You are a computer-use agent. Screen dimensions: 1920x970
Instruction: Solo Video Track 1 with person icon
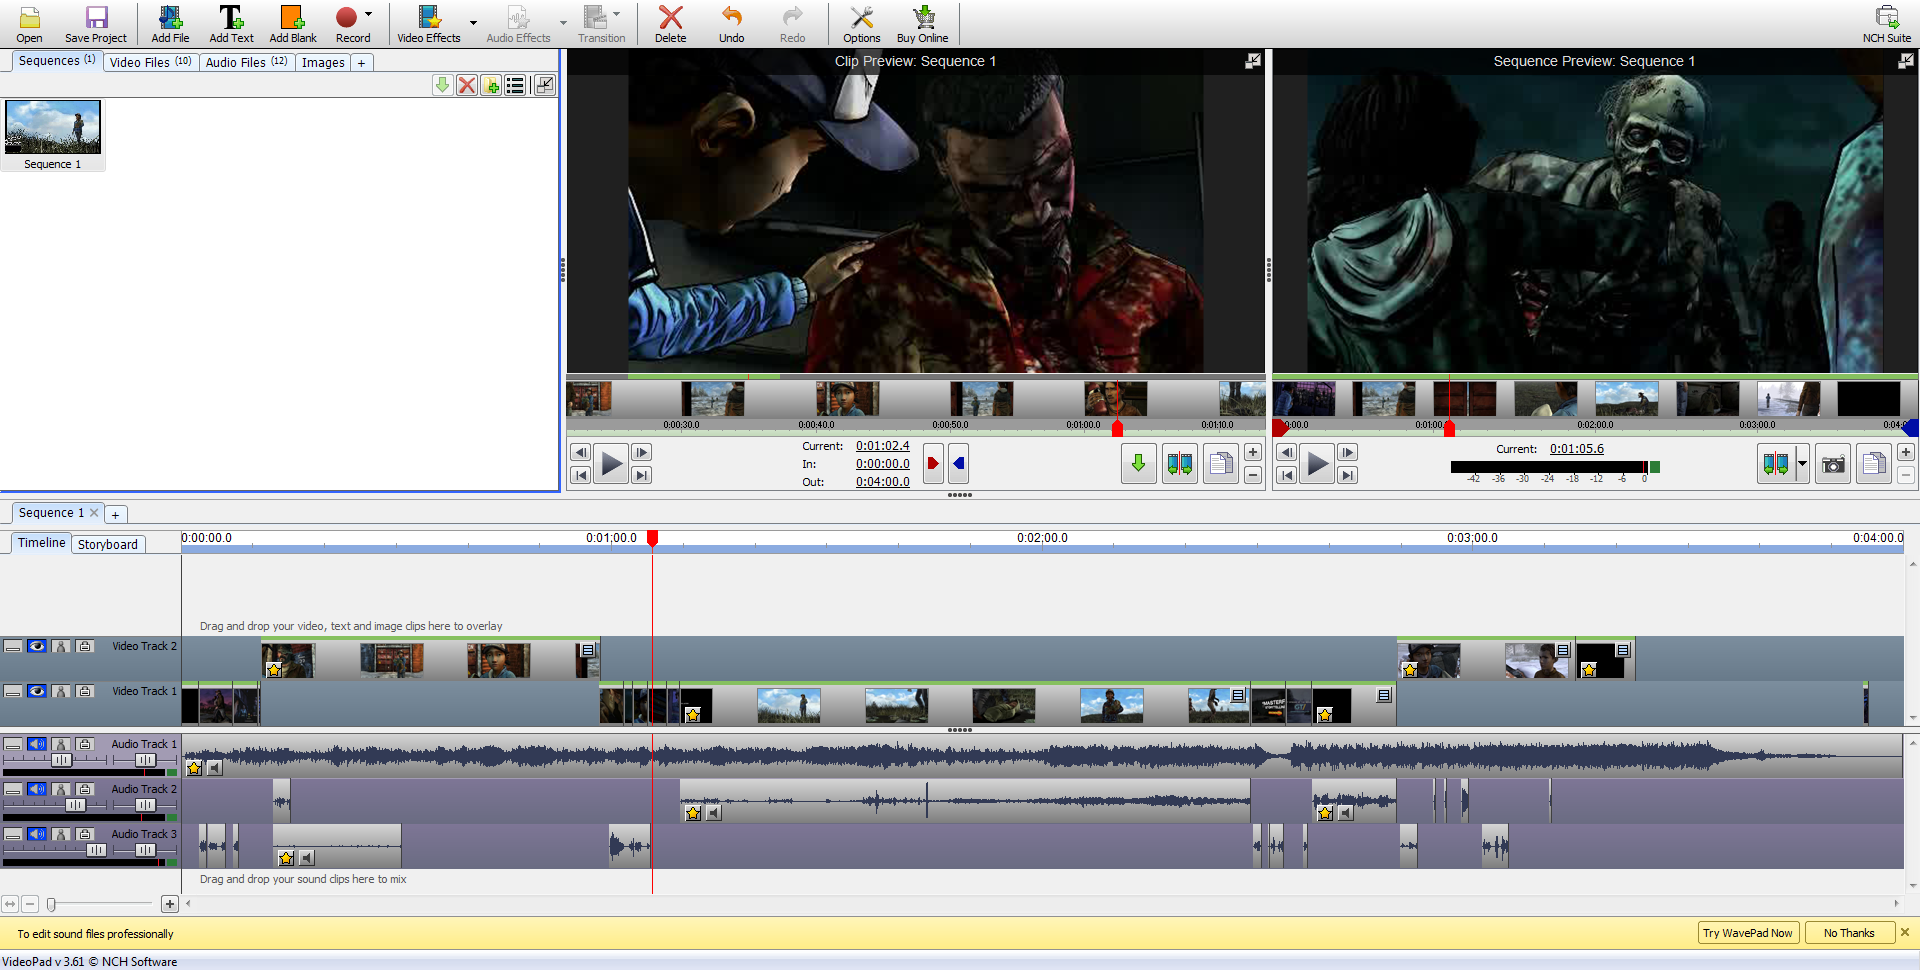pos(61,692)
